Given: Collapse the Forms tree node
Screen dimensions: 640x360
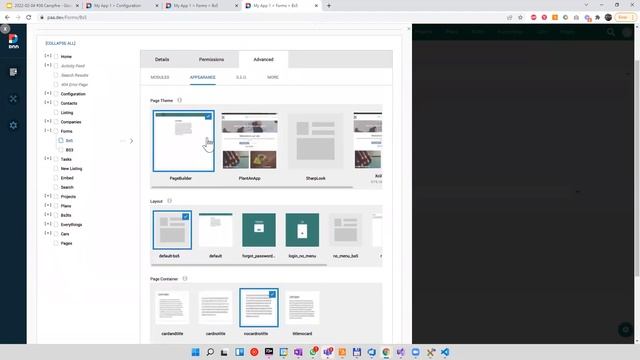Looking at the screenshot, I should coord(48,131).
